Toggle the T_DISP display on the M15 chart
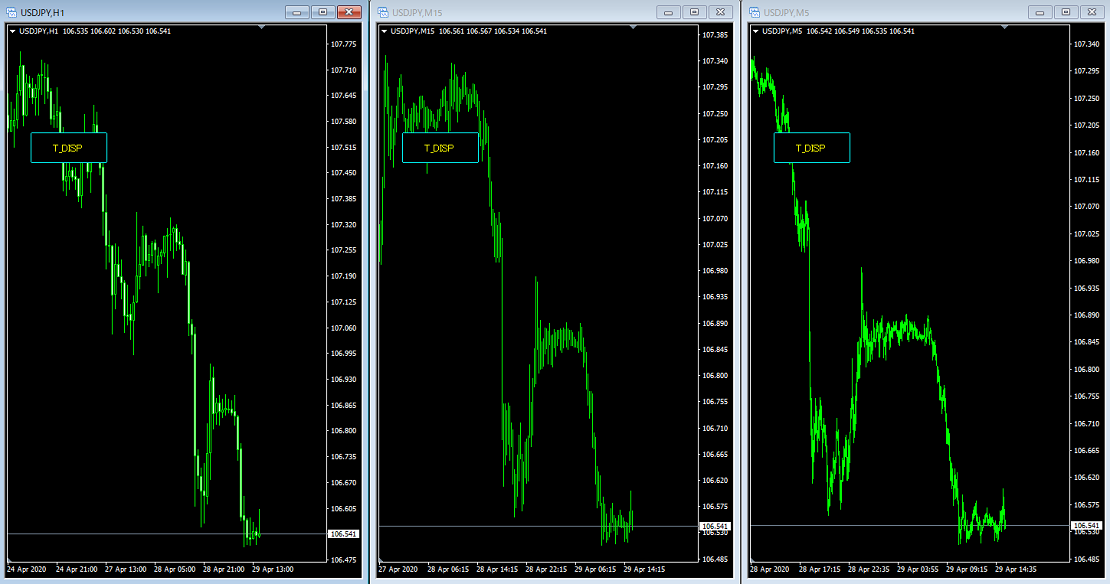 pyautogui.click(x=440, y=147)
